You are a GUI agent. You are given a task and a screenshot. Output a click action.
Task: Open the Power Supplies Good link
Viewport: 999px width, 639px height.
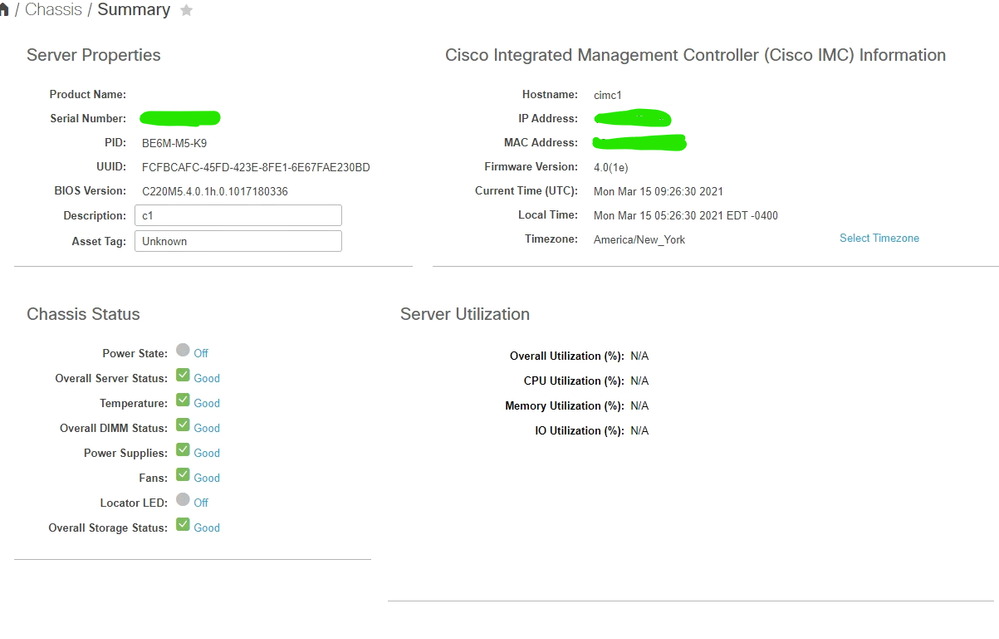coord(206,453)
